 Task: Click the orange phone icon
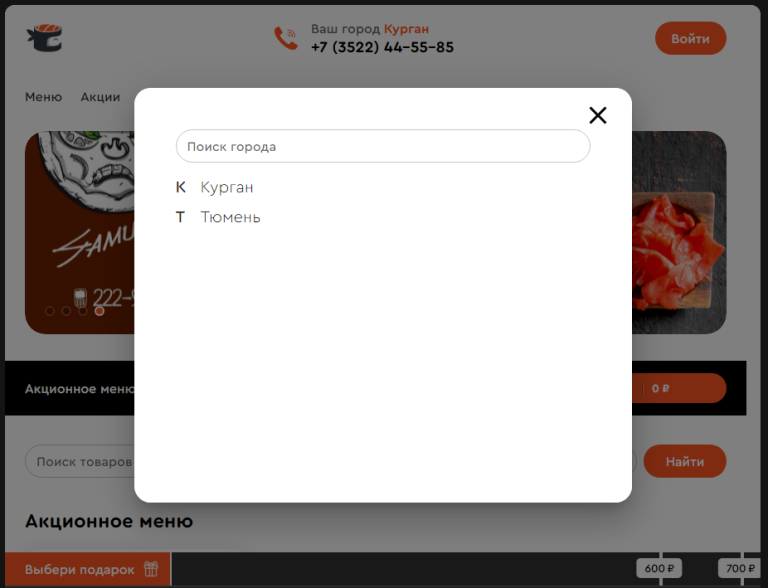pyautogui.click(x=286, y=38)
